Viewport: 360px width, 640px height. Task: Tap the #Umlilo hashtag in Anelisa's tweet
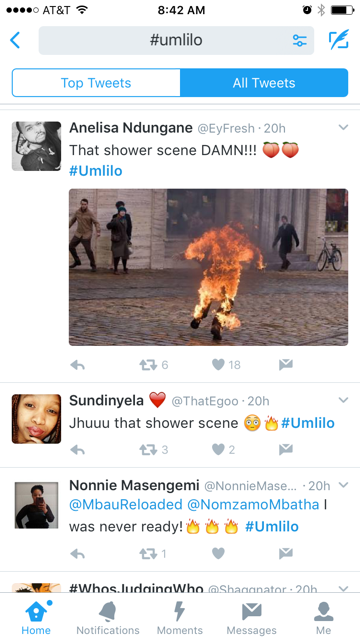point(96,171)
